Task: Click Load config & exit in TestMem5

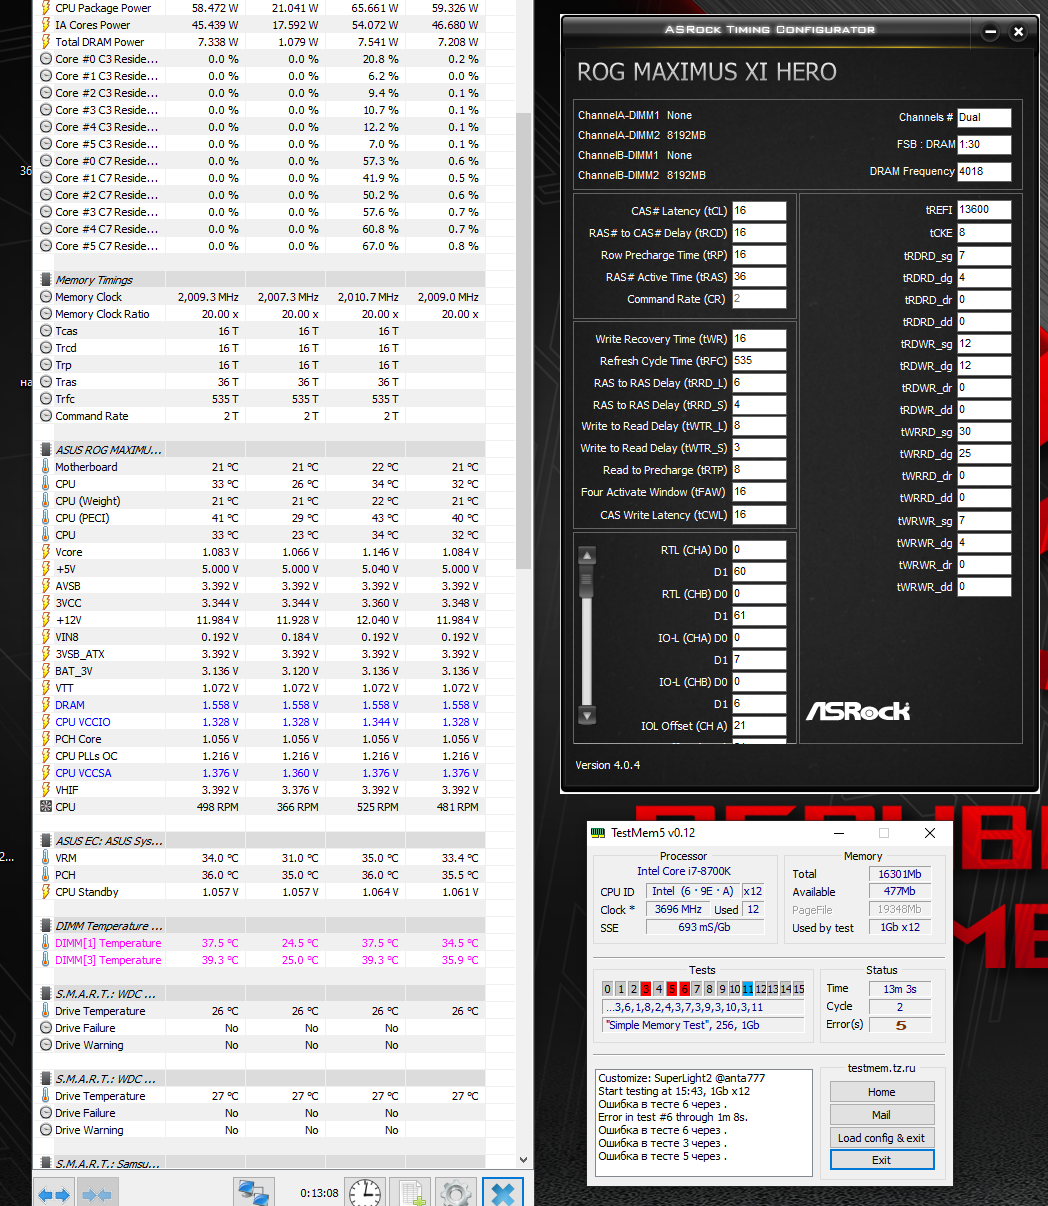Action: [881, 1138]
